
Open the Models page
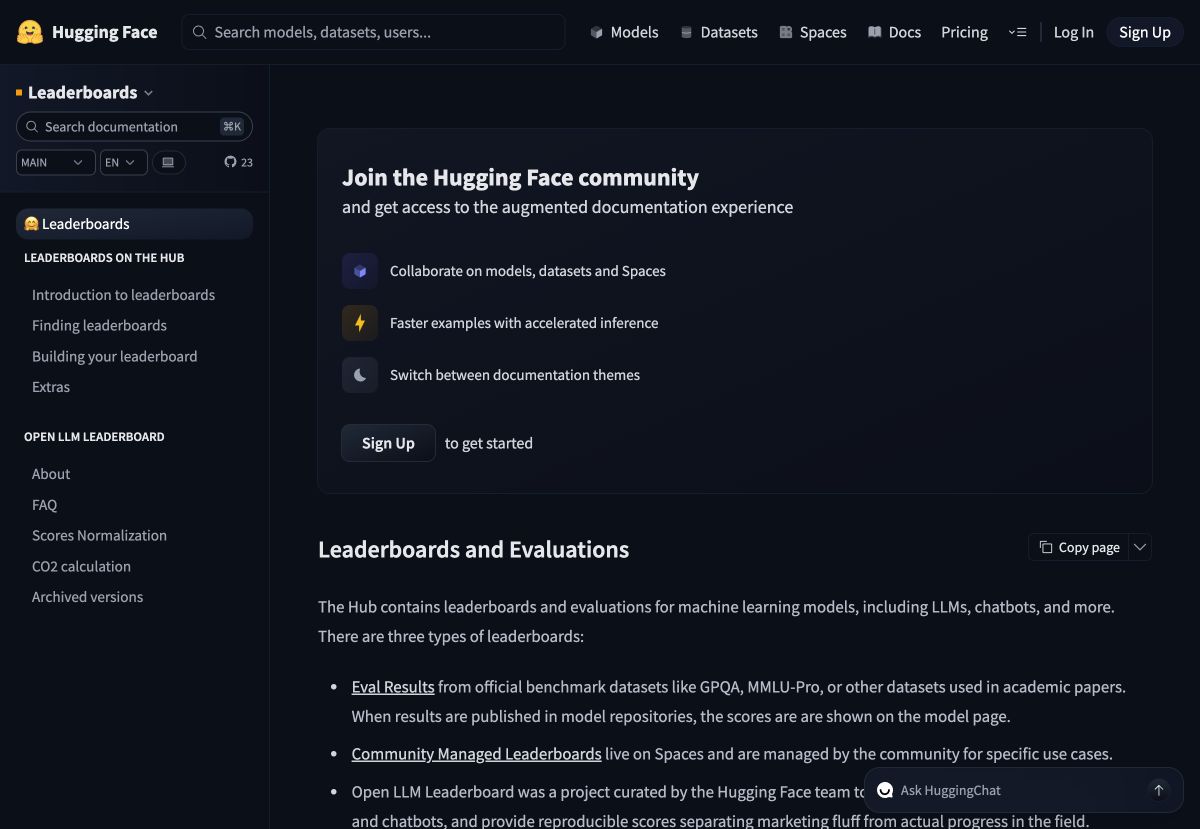(x=624, y=32)
